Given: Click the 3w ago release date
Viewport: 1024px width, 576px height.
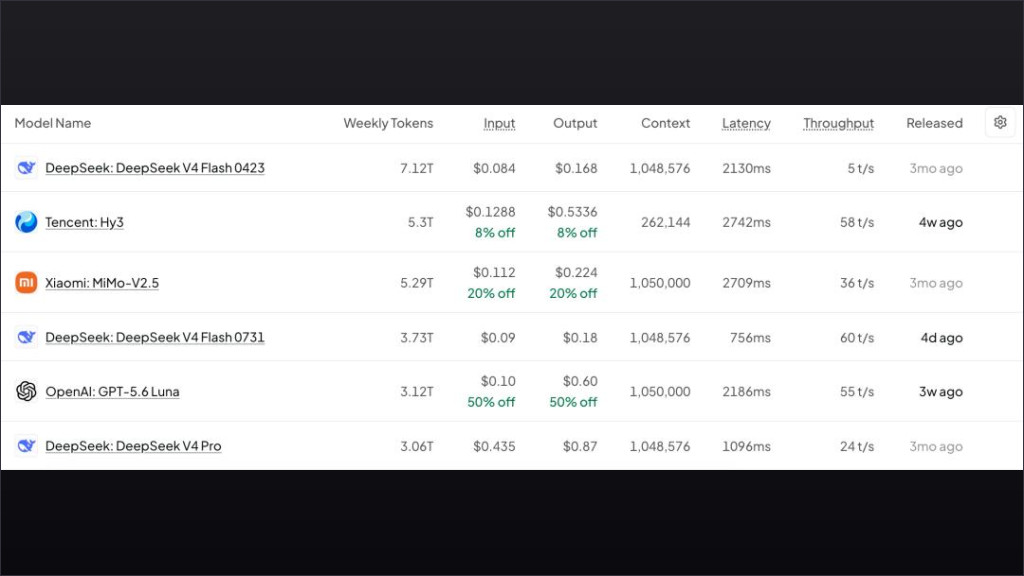Looking at the screenshot, I should [940, 391].
